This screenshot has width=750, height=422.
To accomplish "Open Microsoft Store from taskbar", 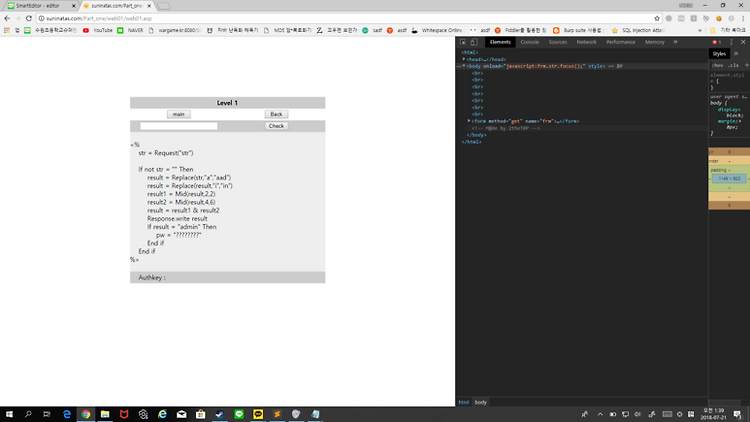I will point(200,414).
